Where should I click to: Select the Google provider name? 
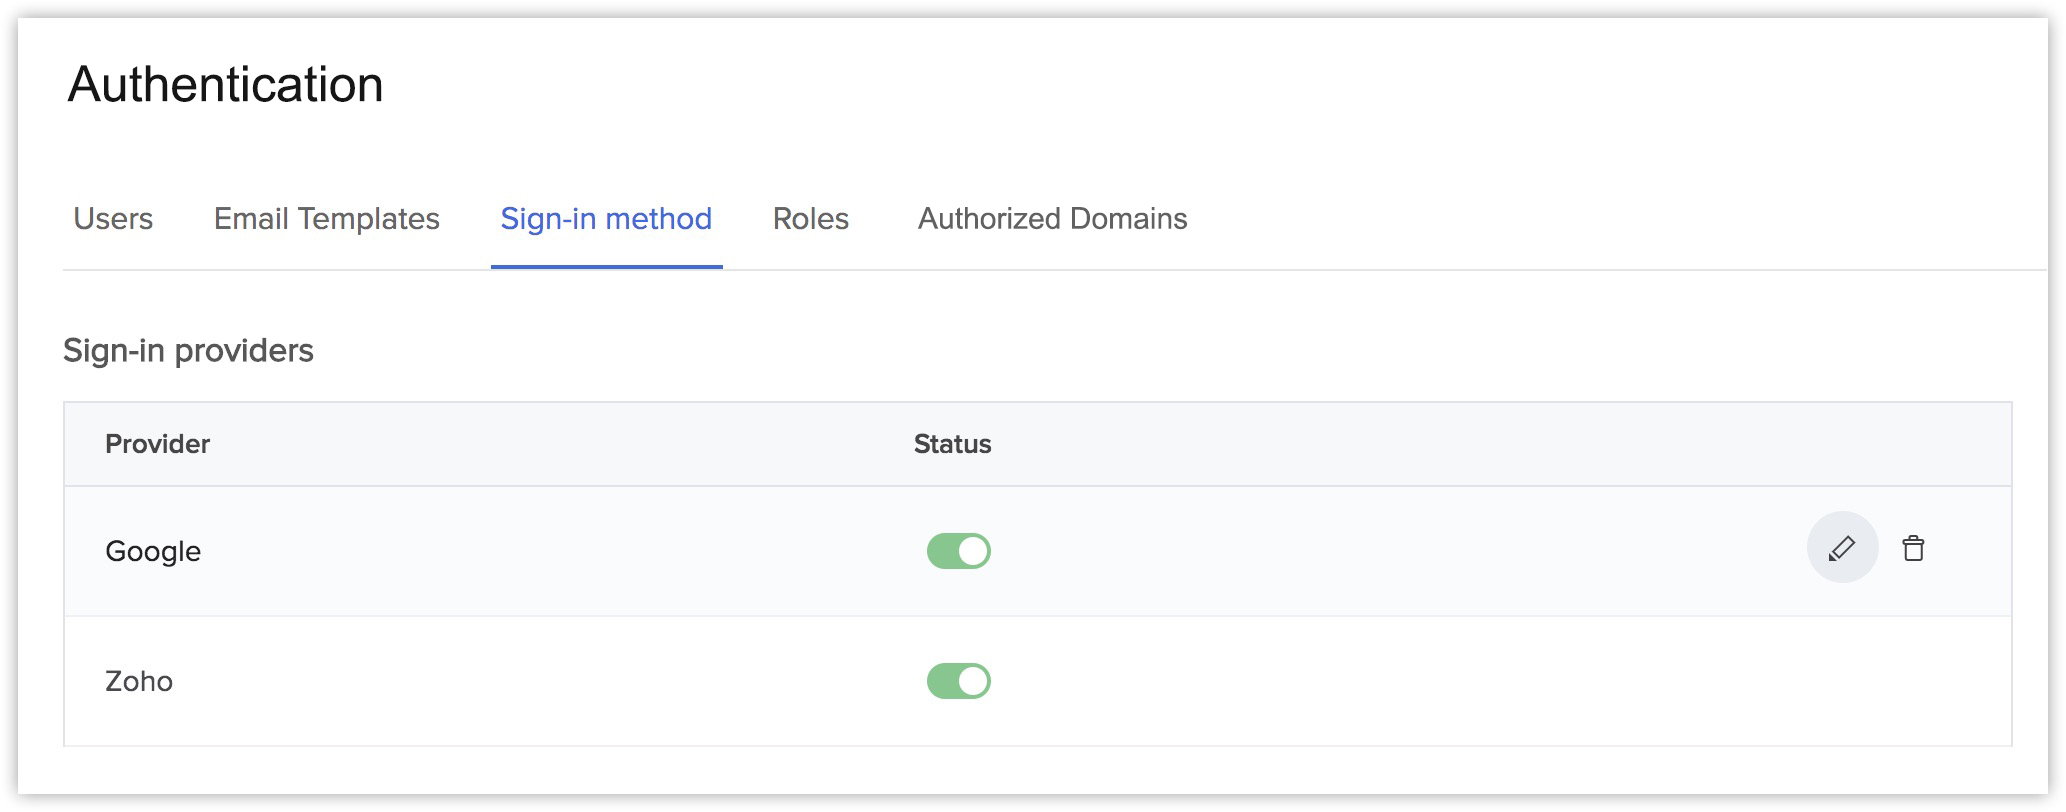(153, 551)
